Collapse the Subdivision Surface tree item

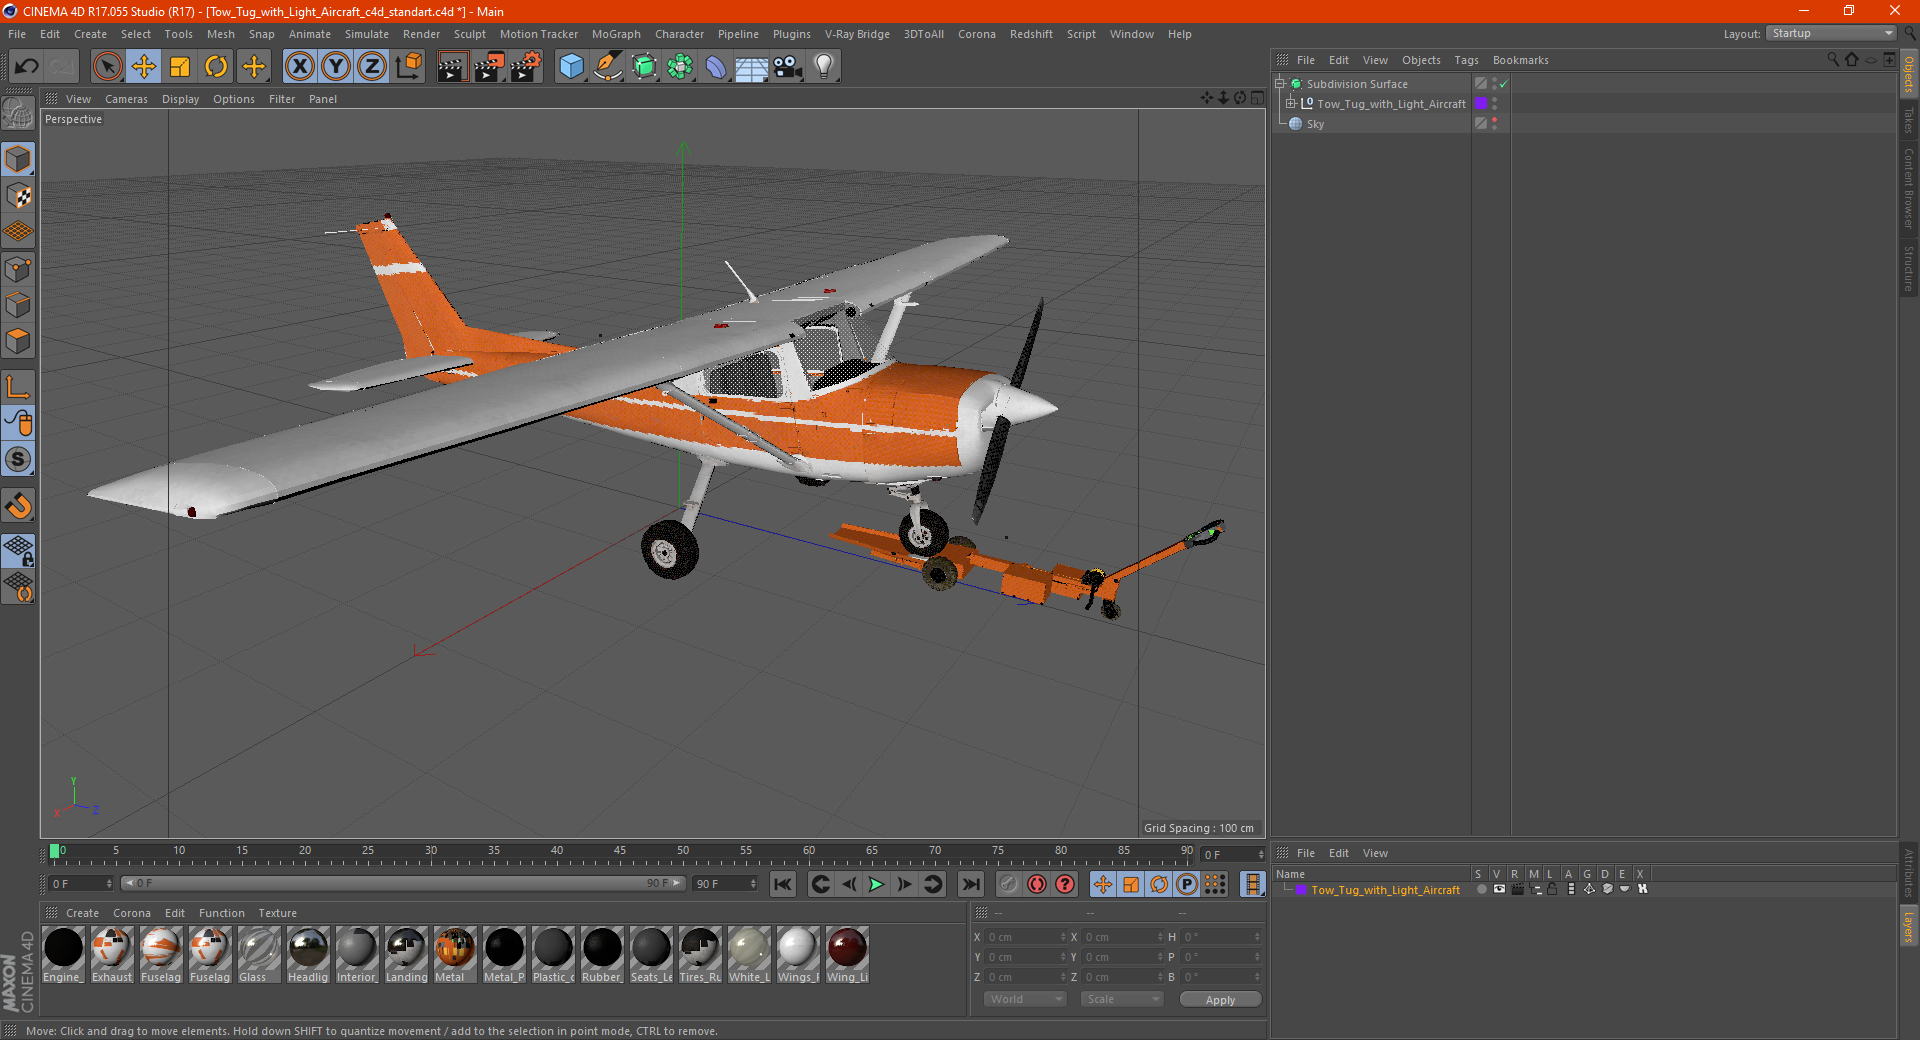click(1280, 84)
